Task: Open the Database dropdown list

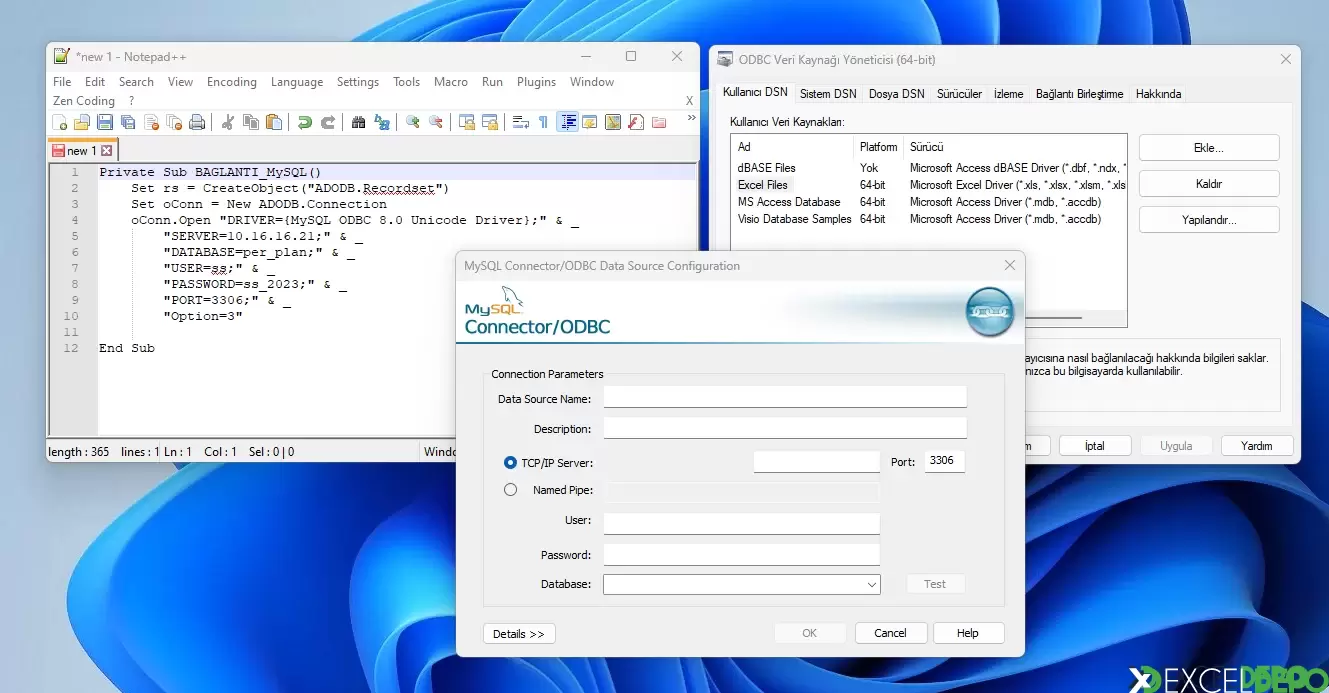Action: pos(871,584)
